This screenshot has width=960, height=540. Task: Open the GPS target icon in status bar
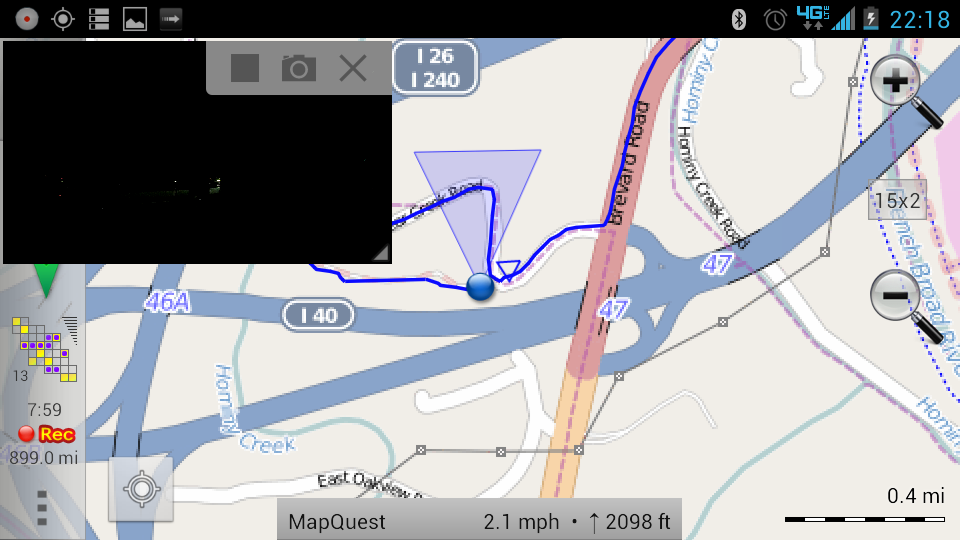click(x=62, y=19)
